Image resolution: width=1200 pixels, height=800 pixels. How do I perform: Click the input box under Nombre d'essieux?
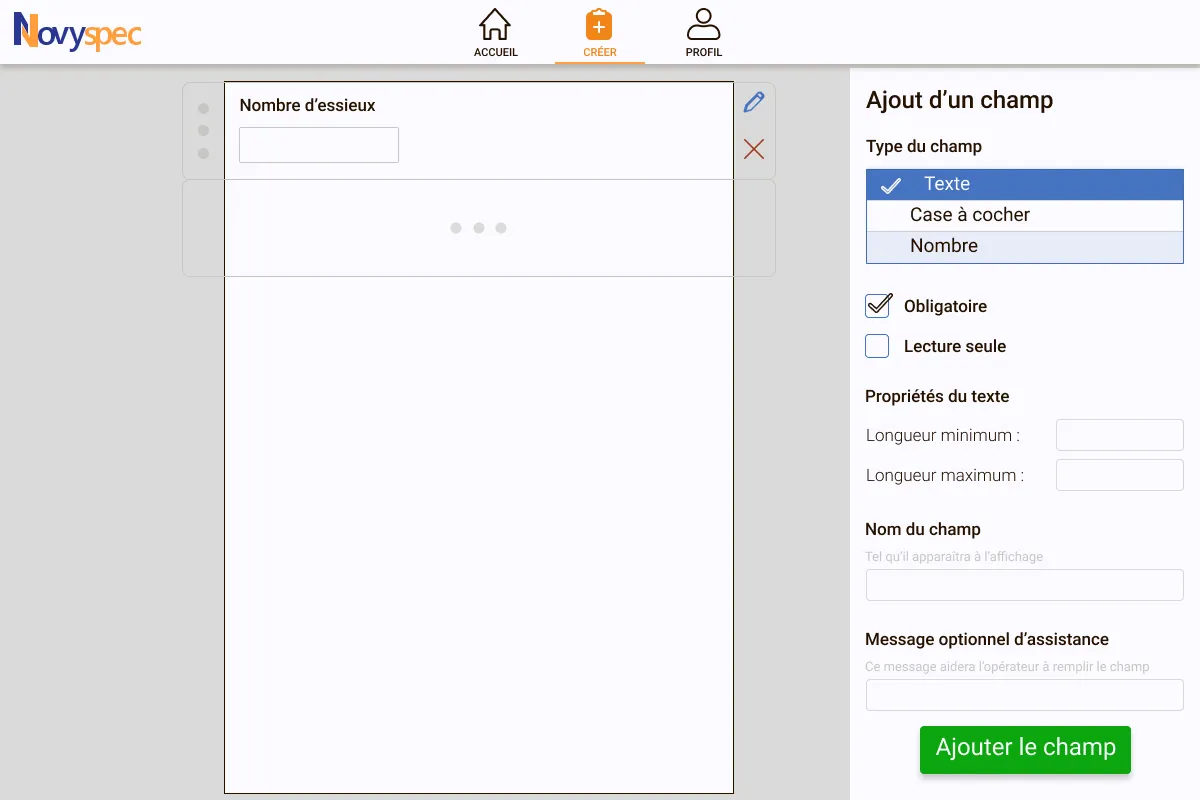319,145
